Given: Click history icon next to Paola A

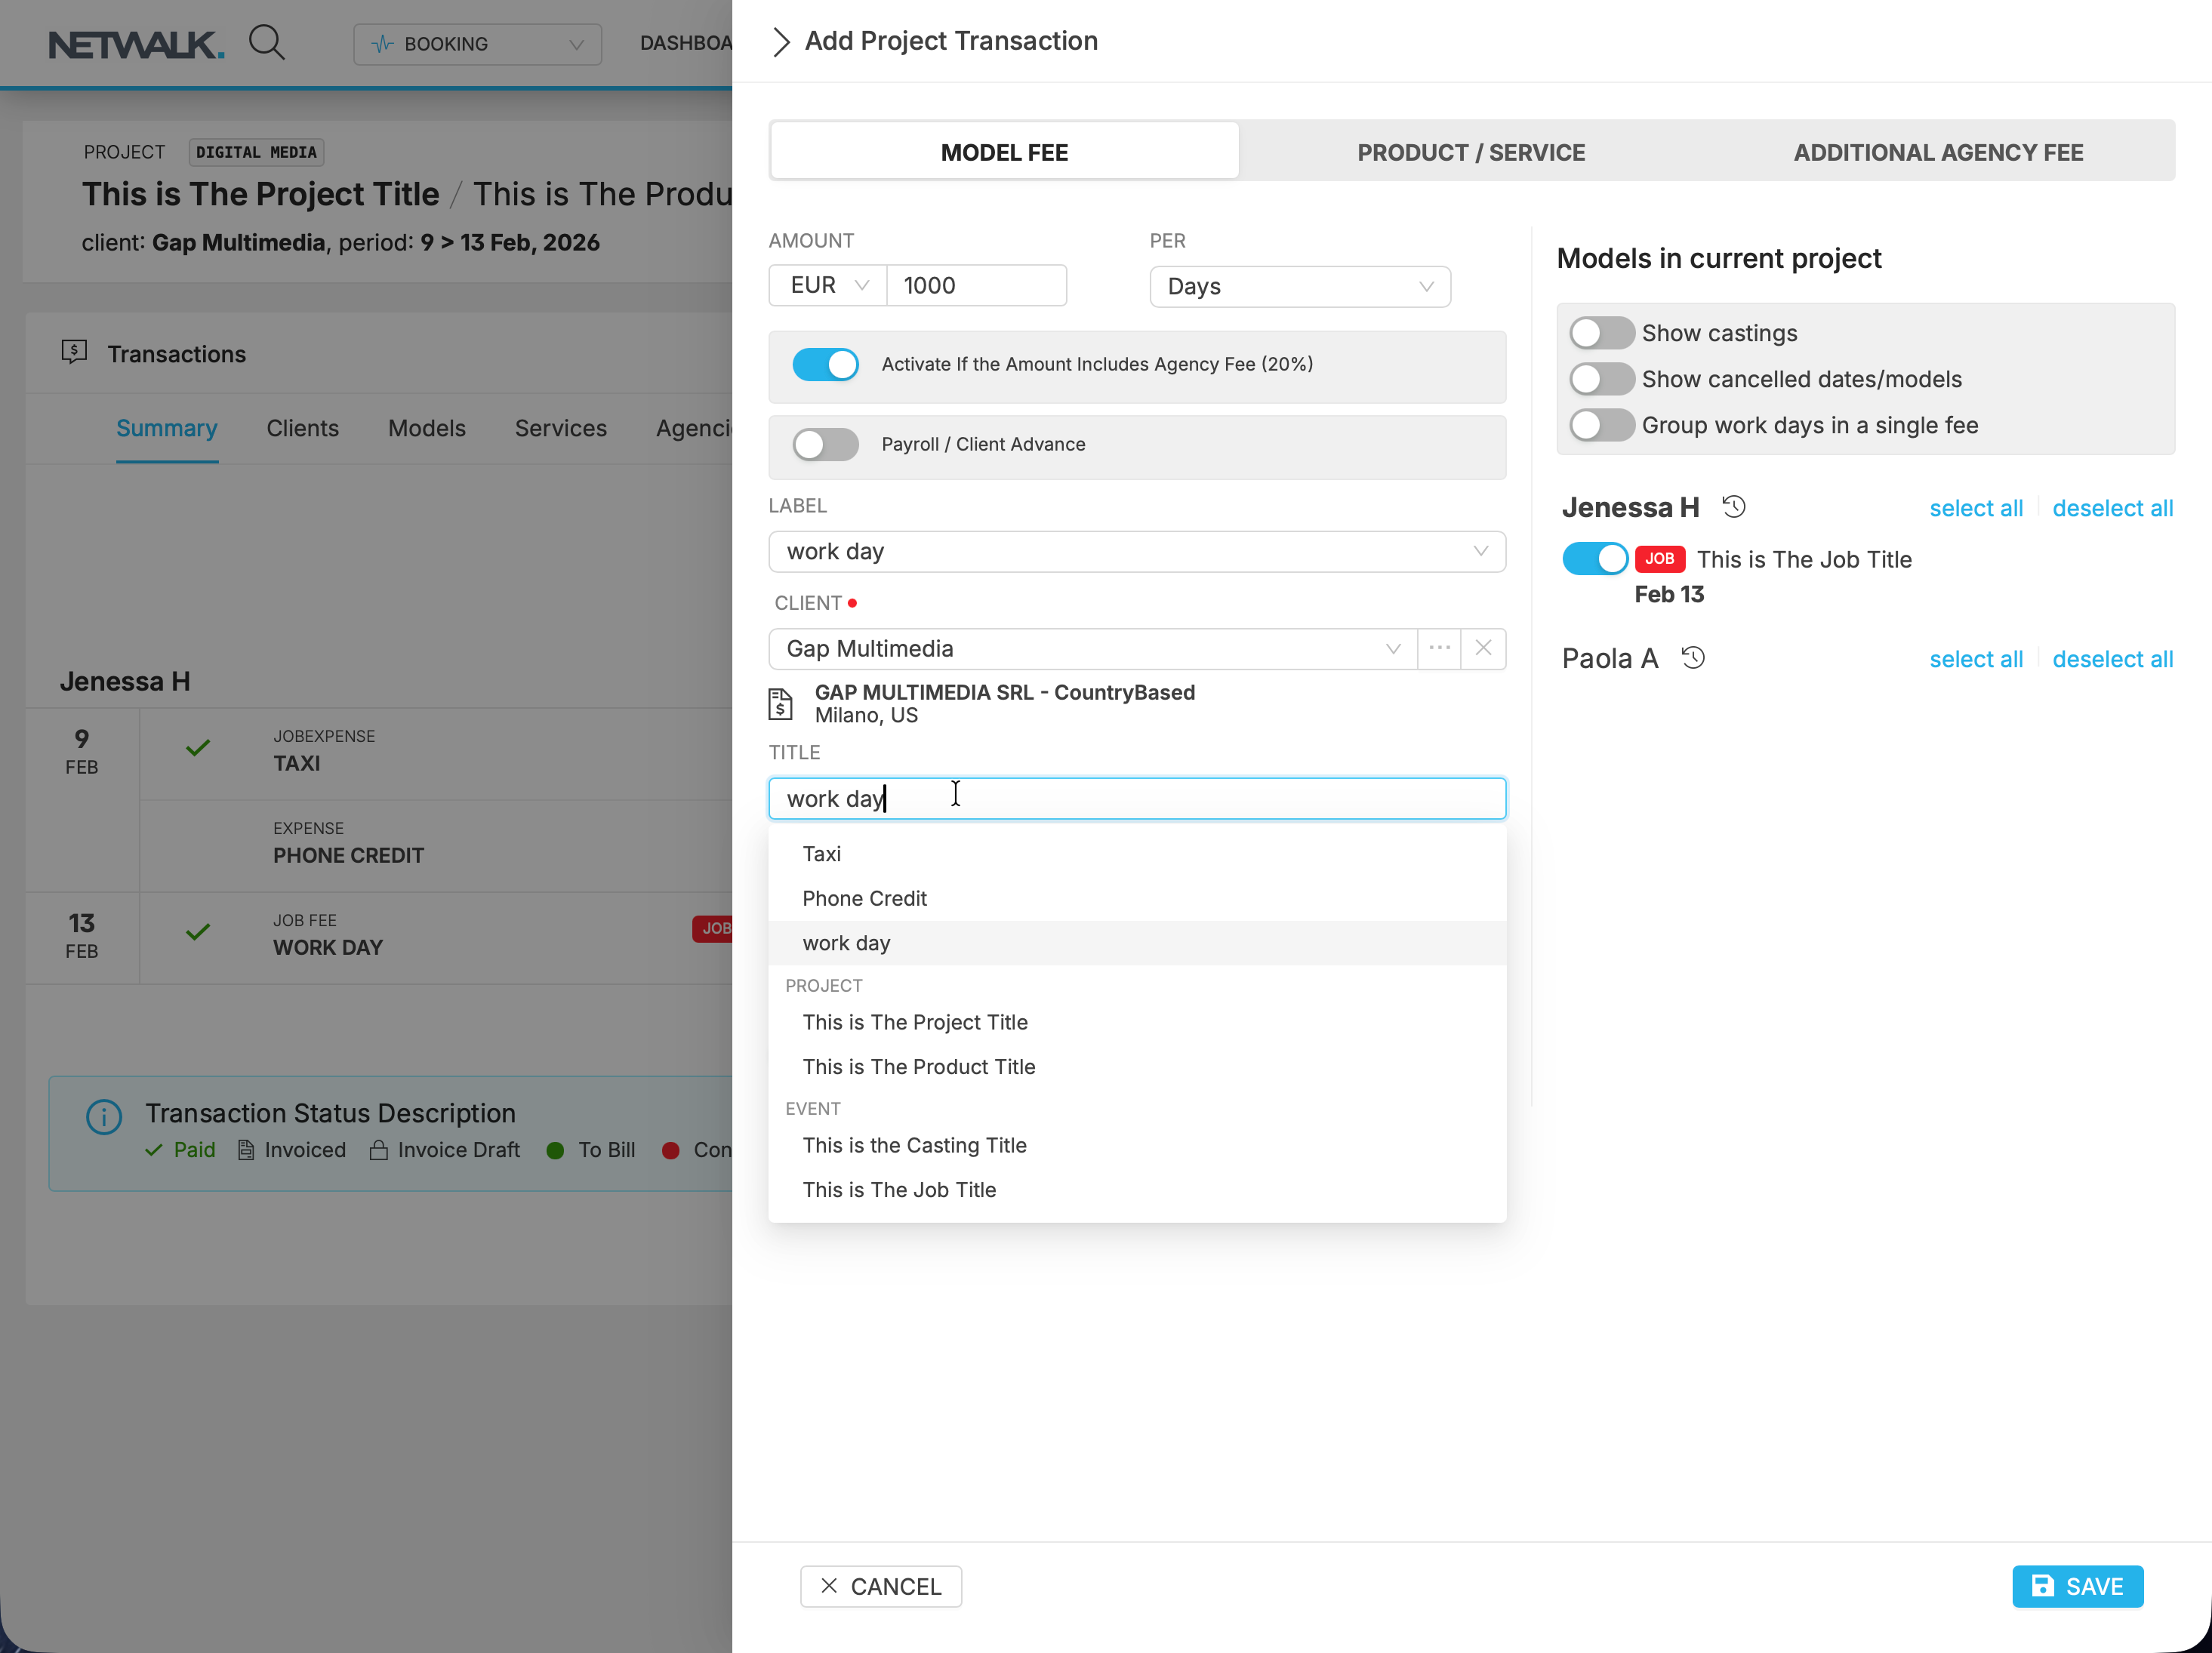Looking at the screenshot, I should 1693,658.
